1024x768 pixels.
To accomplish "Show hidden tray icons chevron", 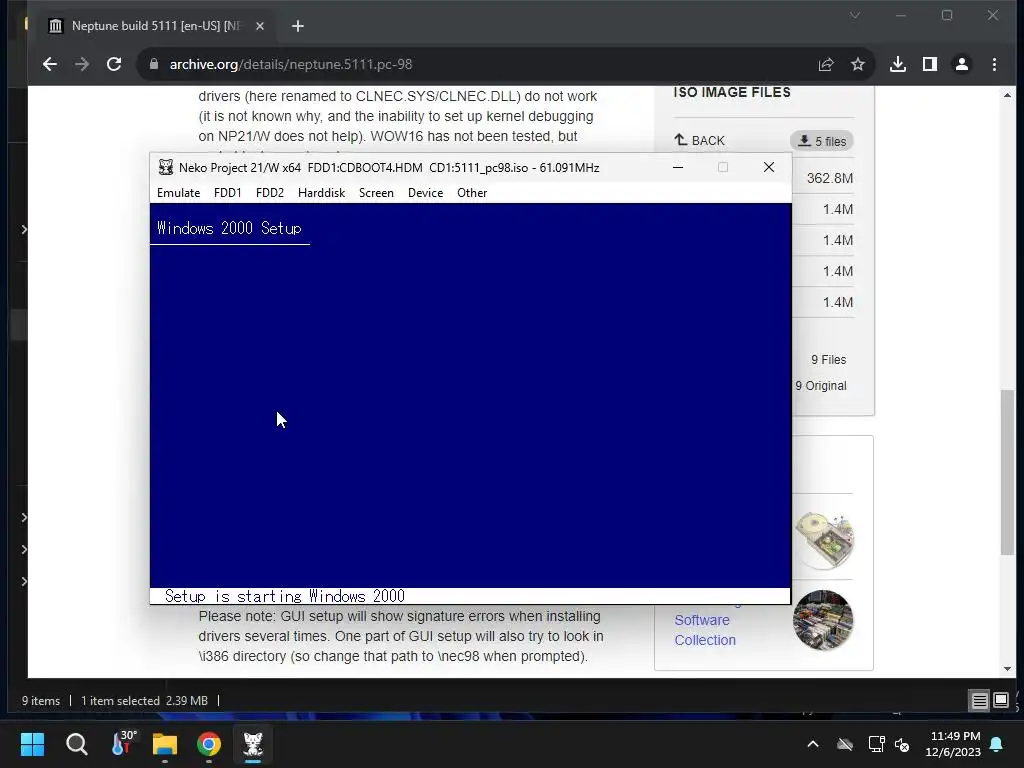I will click(813, 744).
